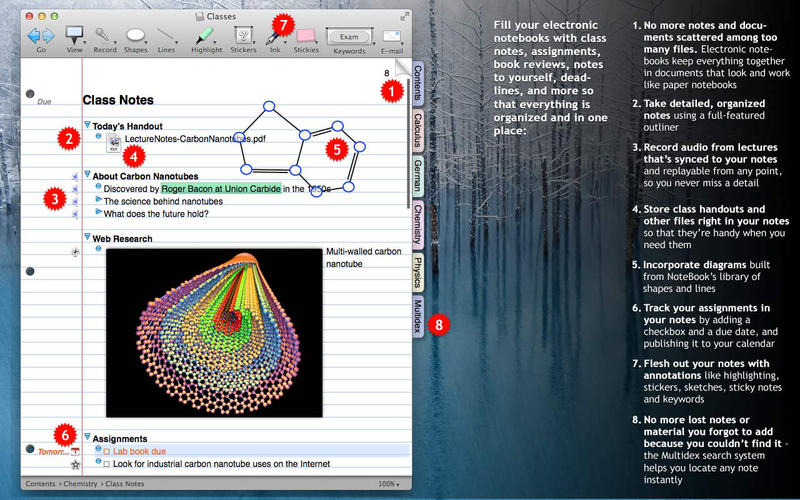The height and width of the screenshot is (500, 800).
Task: Activate the Highlight marker tool
Action: point(207,35)
